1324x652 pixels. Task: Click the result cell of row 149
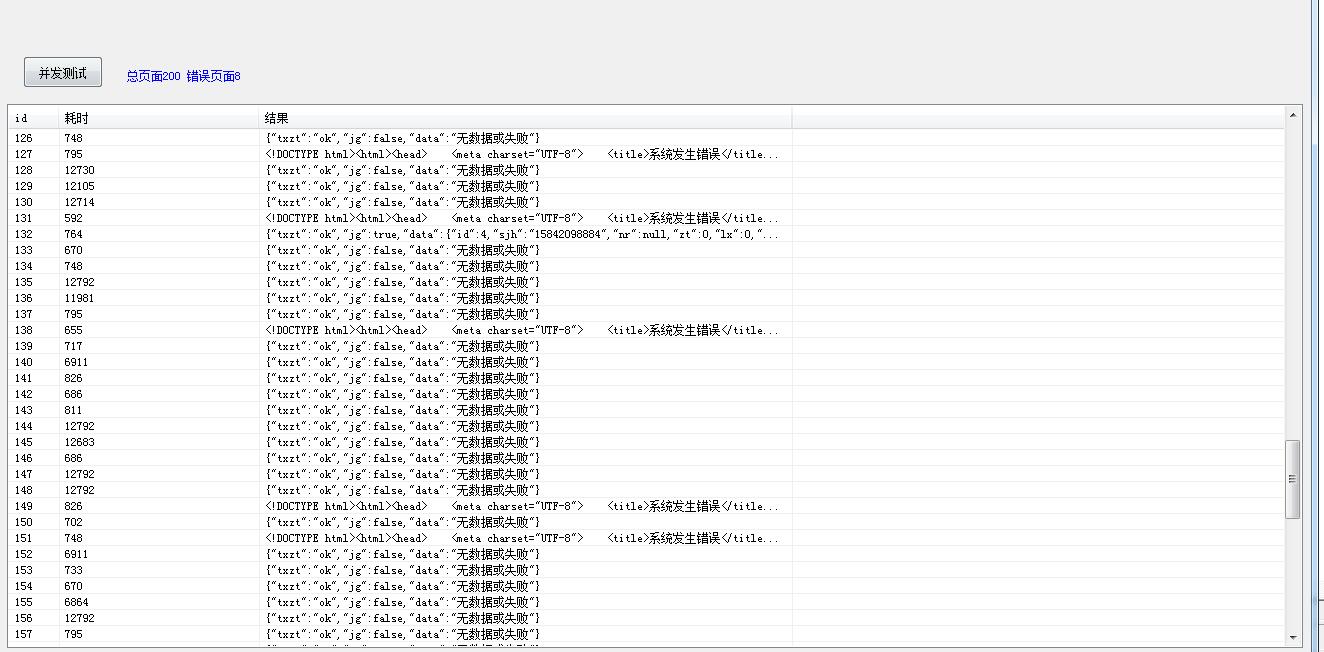point(520,506)
